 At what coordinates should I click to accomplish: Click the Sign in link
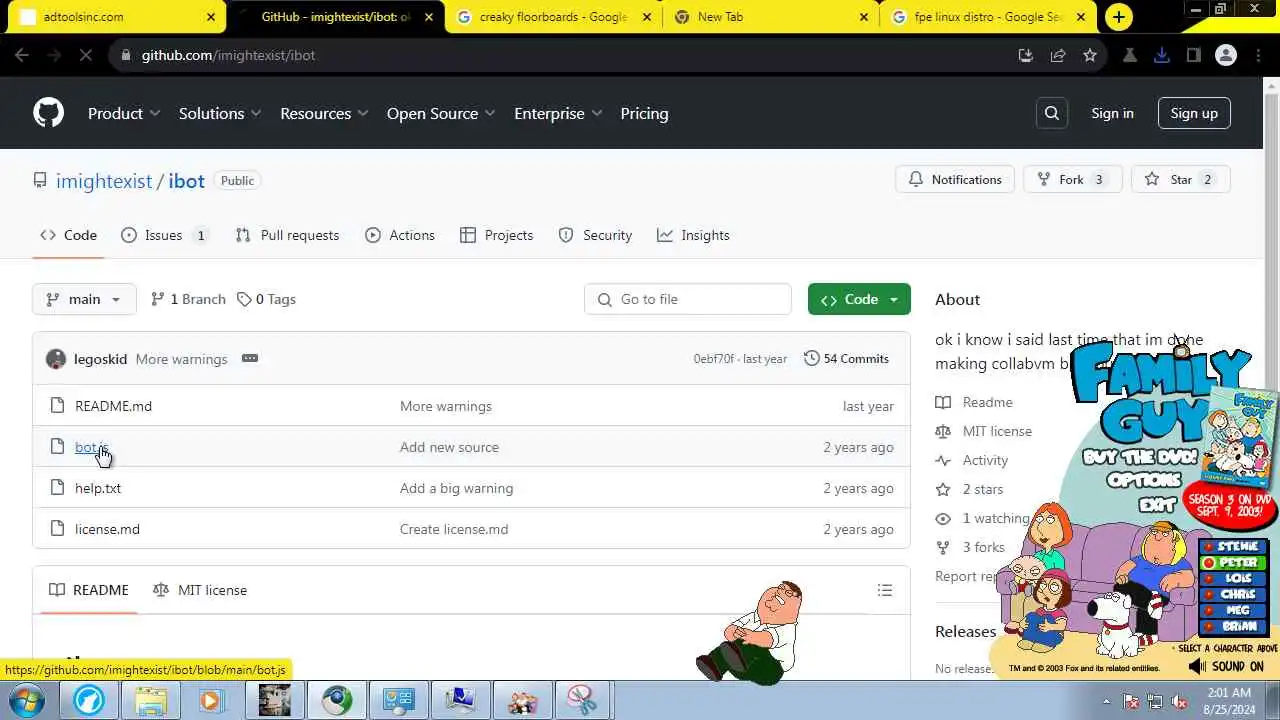pos(1112,113)
